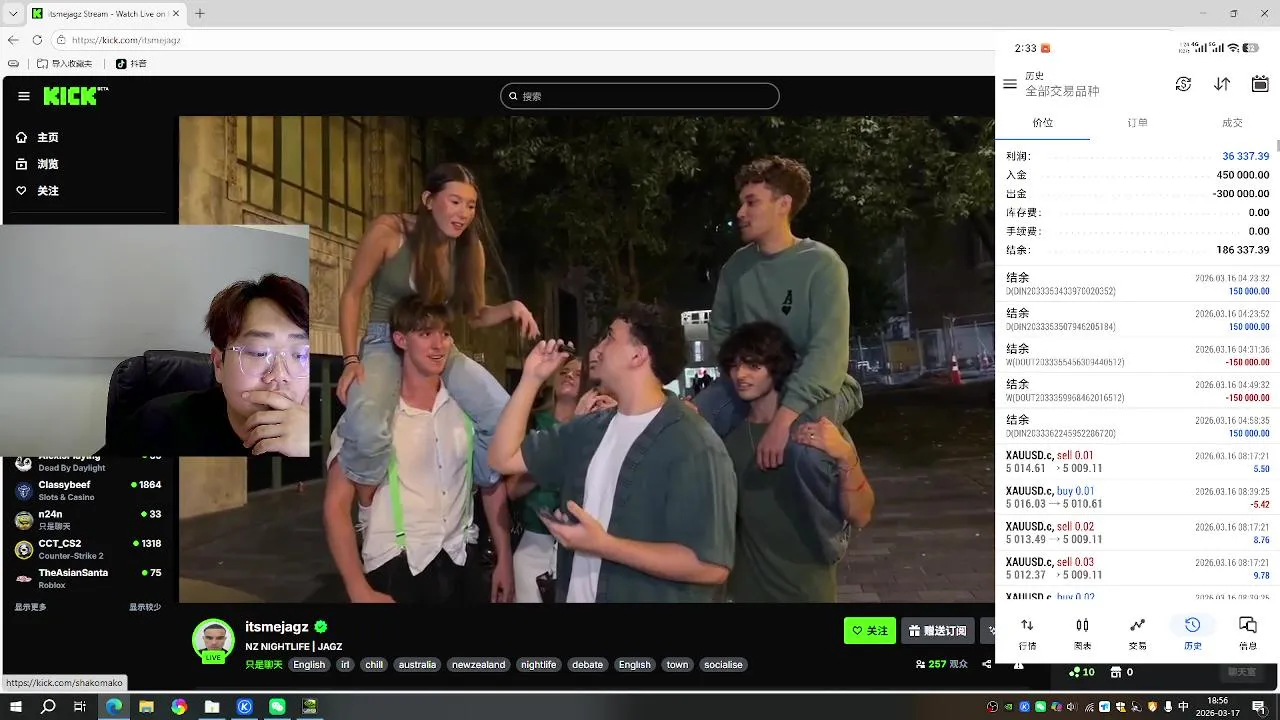Open TheAsianSanta channel in sidebar
Viewport: 1280px width, 720px height.
88,578
